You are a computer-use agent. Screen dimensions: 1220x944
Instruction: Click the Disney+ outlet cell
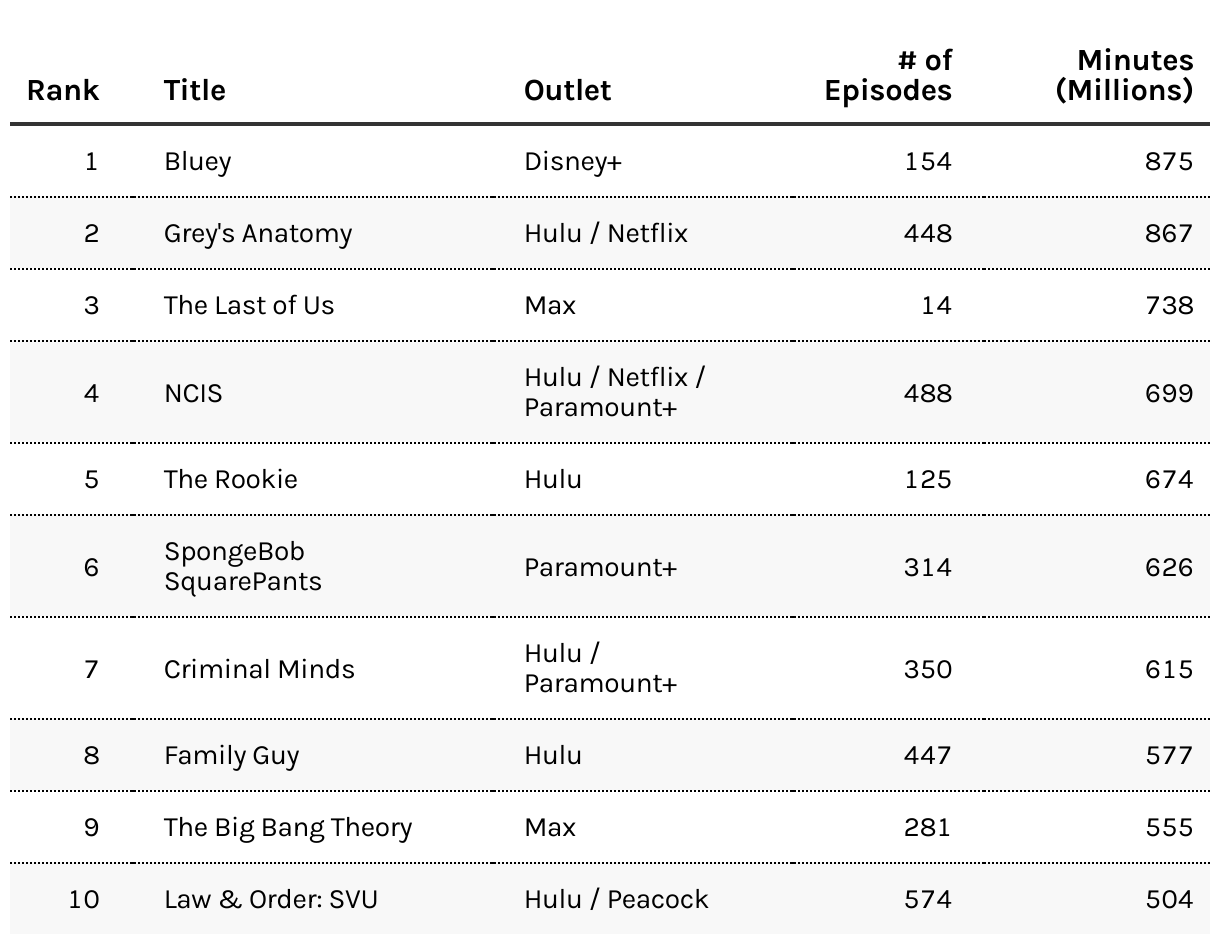(x=573, y=162)
